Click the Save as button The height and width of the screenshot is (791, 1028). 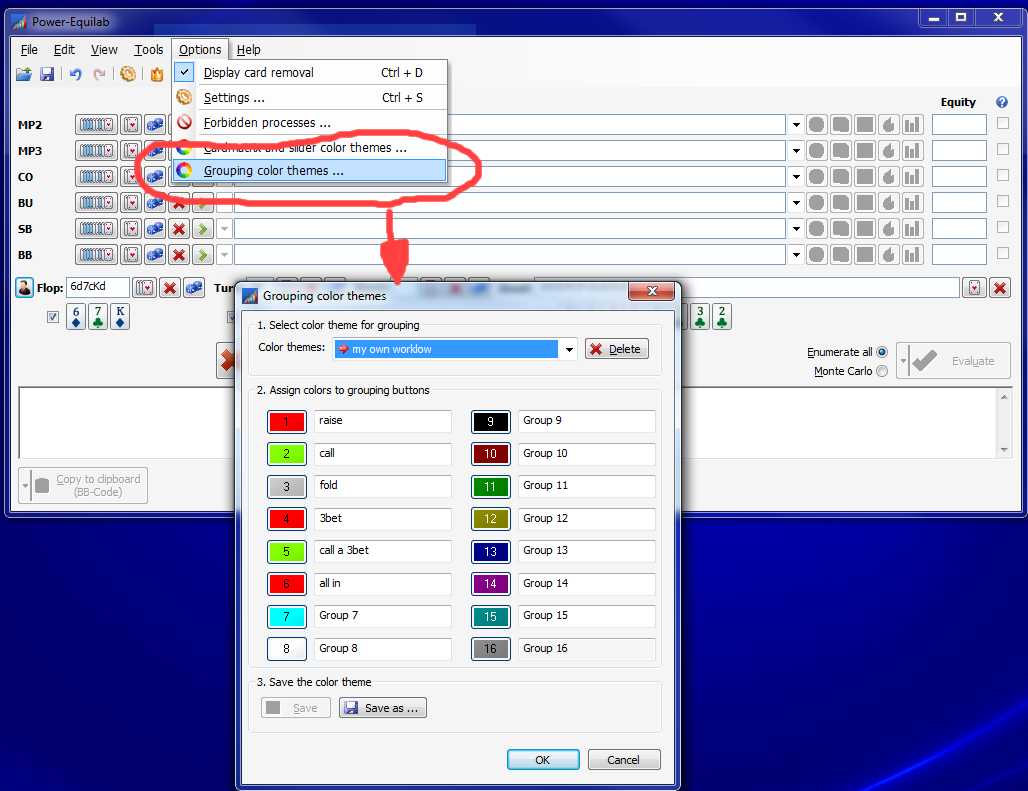pos(383,708)
